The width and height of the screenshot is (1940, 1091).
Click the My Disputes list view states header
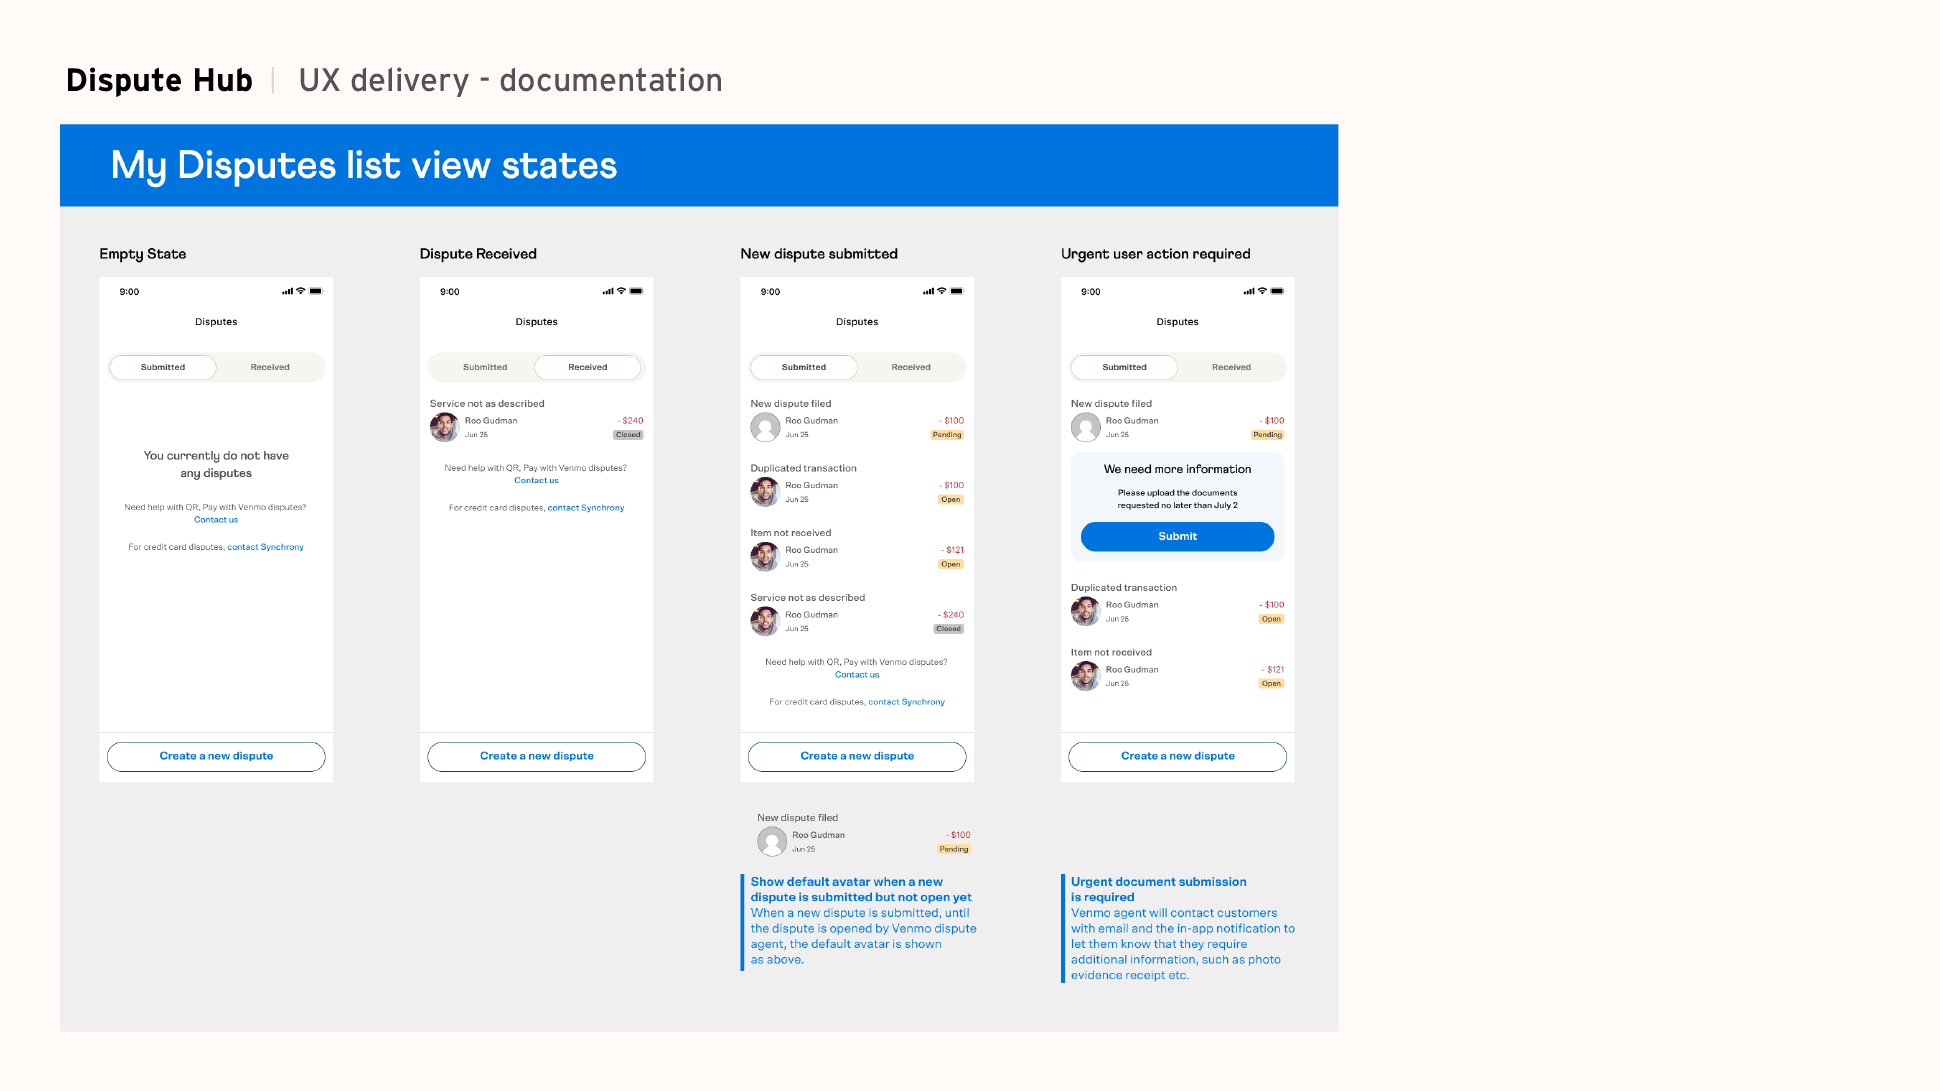[x=364, y=166]
